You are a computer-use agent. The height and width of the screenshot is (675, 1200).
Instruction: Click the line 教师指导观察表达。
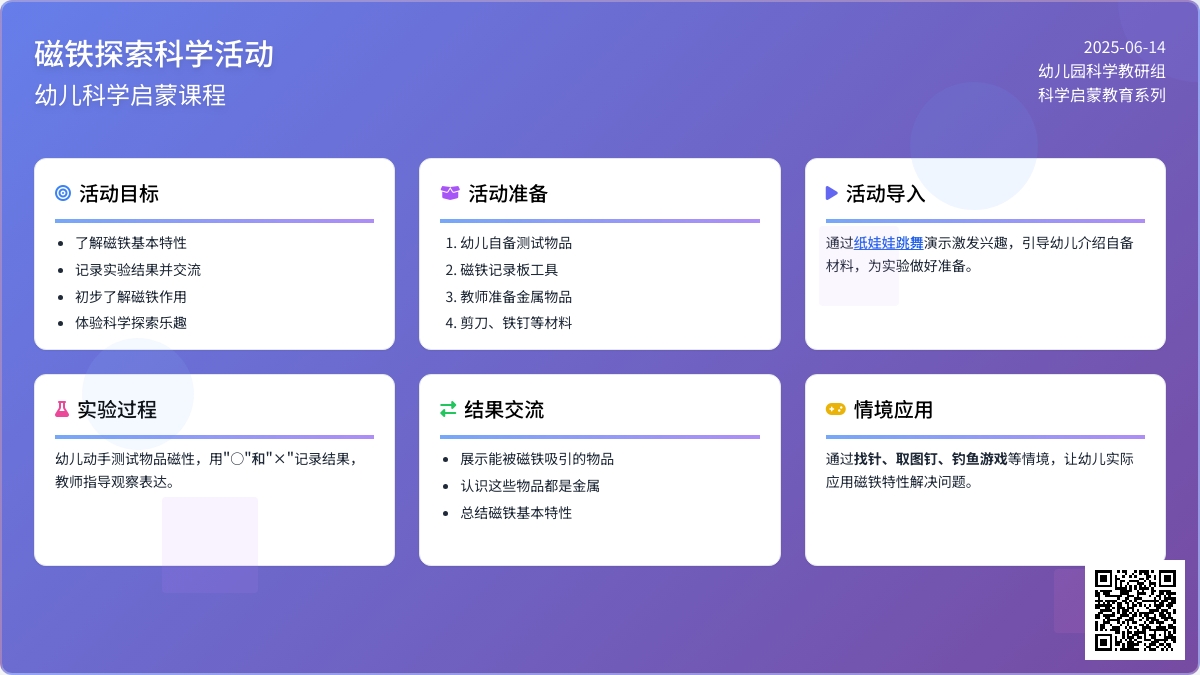coord(118,481)
